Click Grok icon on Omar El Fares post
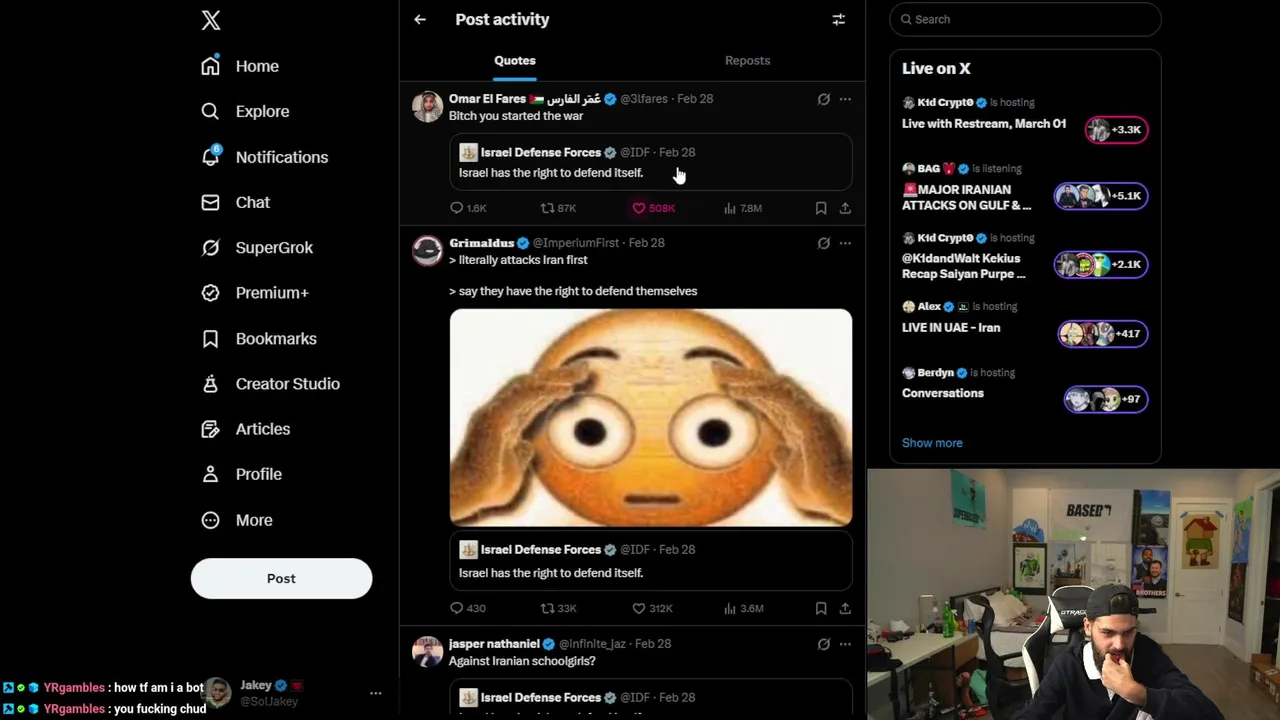This screenshot has height=720, width=1280. [824, 99]
